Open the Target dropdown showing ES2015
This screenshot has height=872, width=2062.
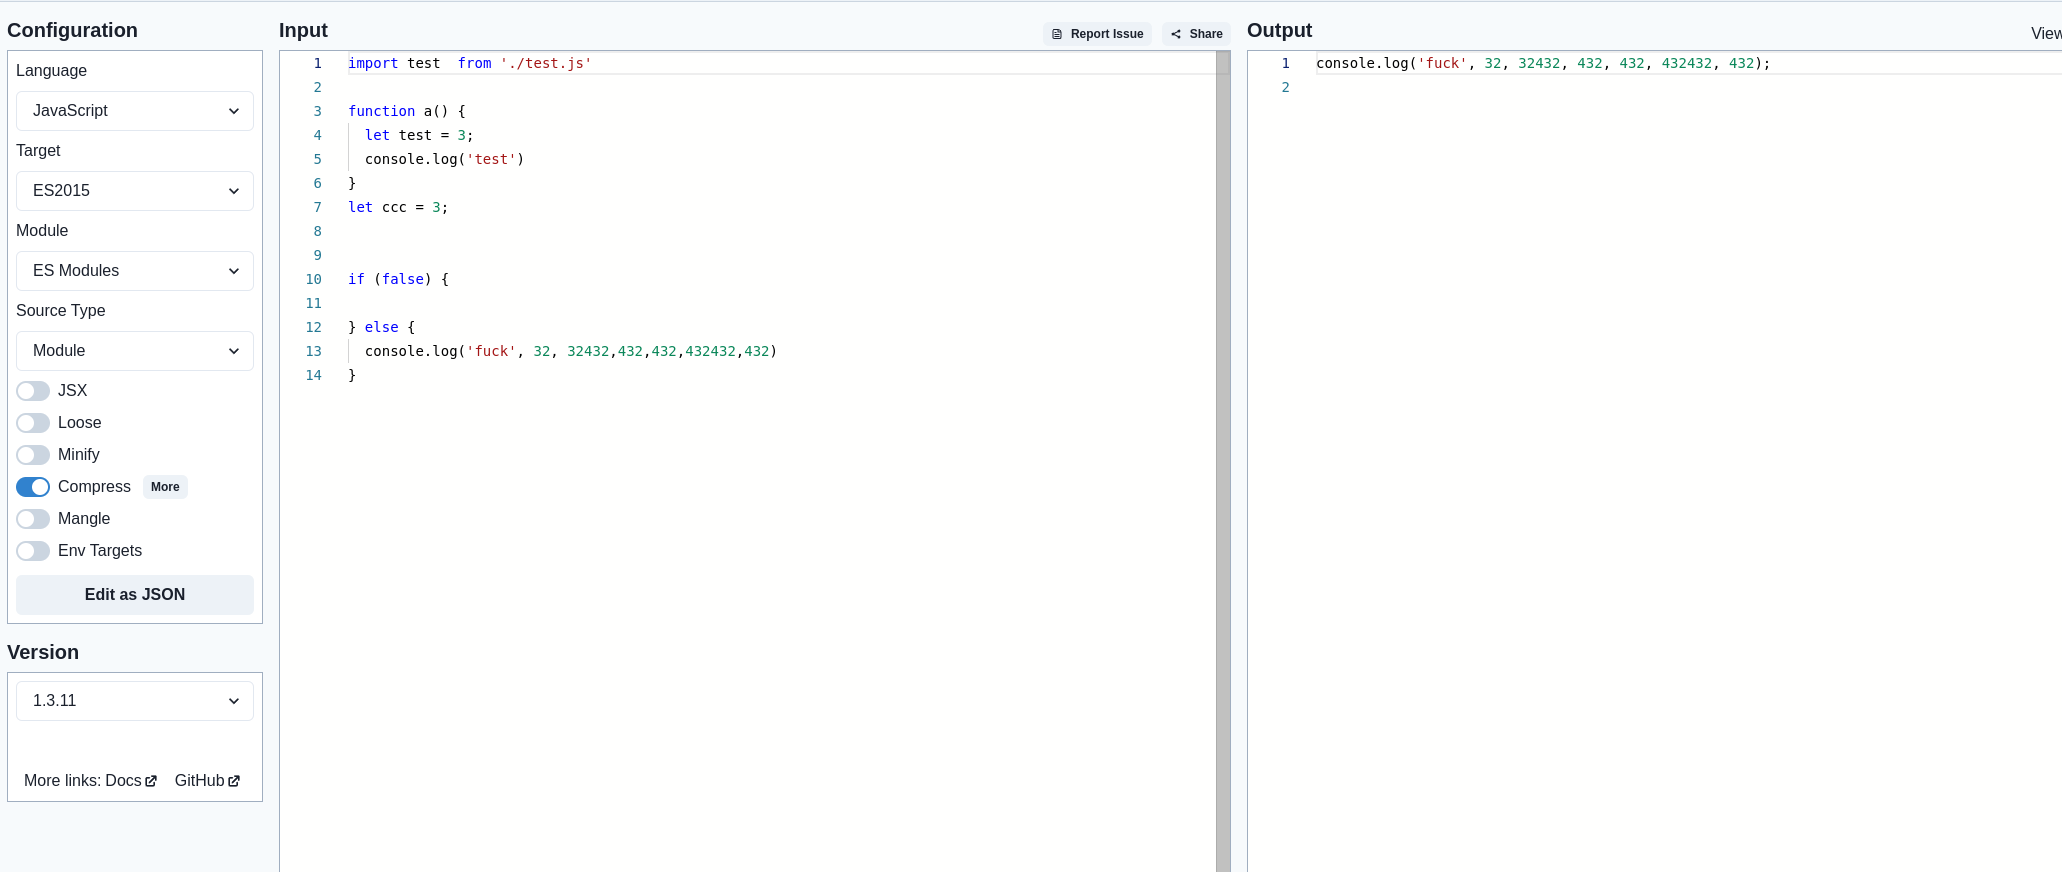tap(135, 191)
